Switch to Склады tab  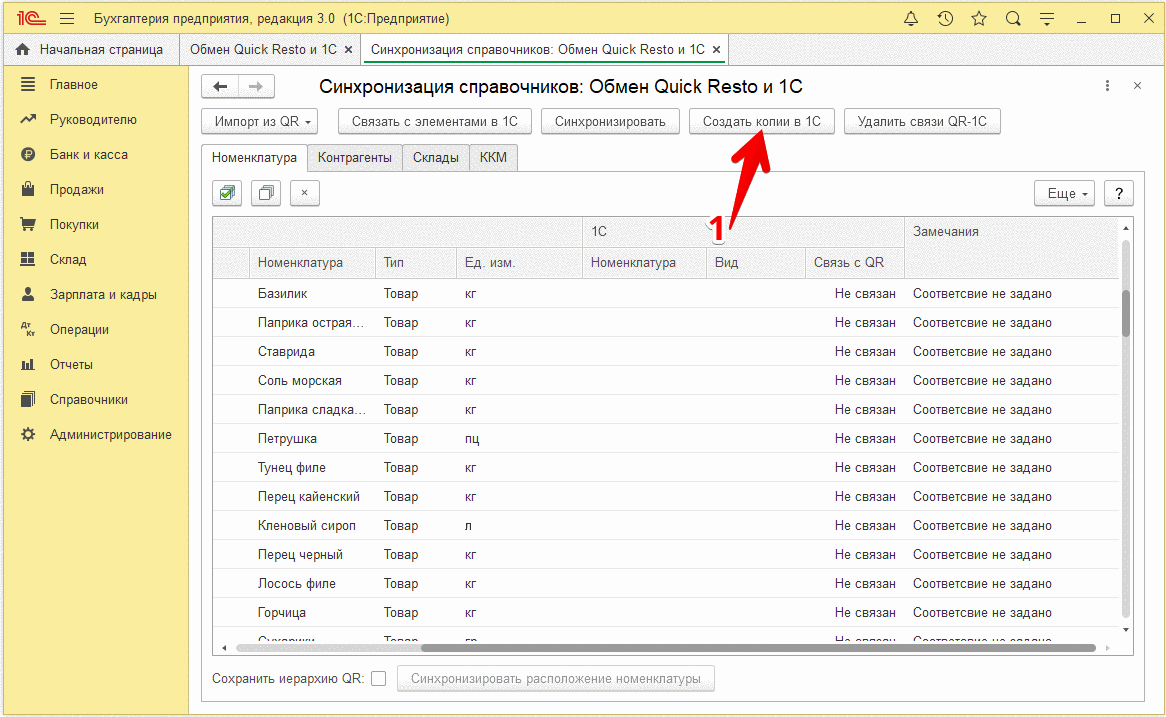[x=436, y=158]
